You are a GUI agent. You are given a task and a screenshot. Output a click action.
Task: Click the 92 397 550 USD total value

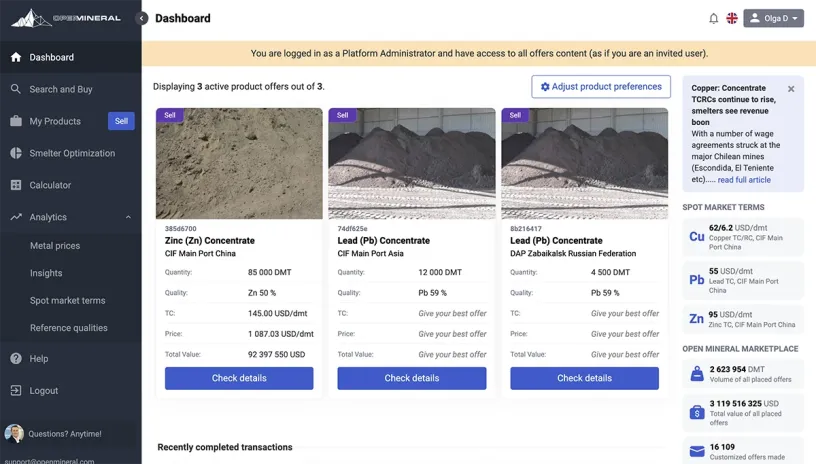tap(276, 354)
